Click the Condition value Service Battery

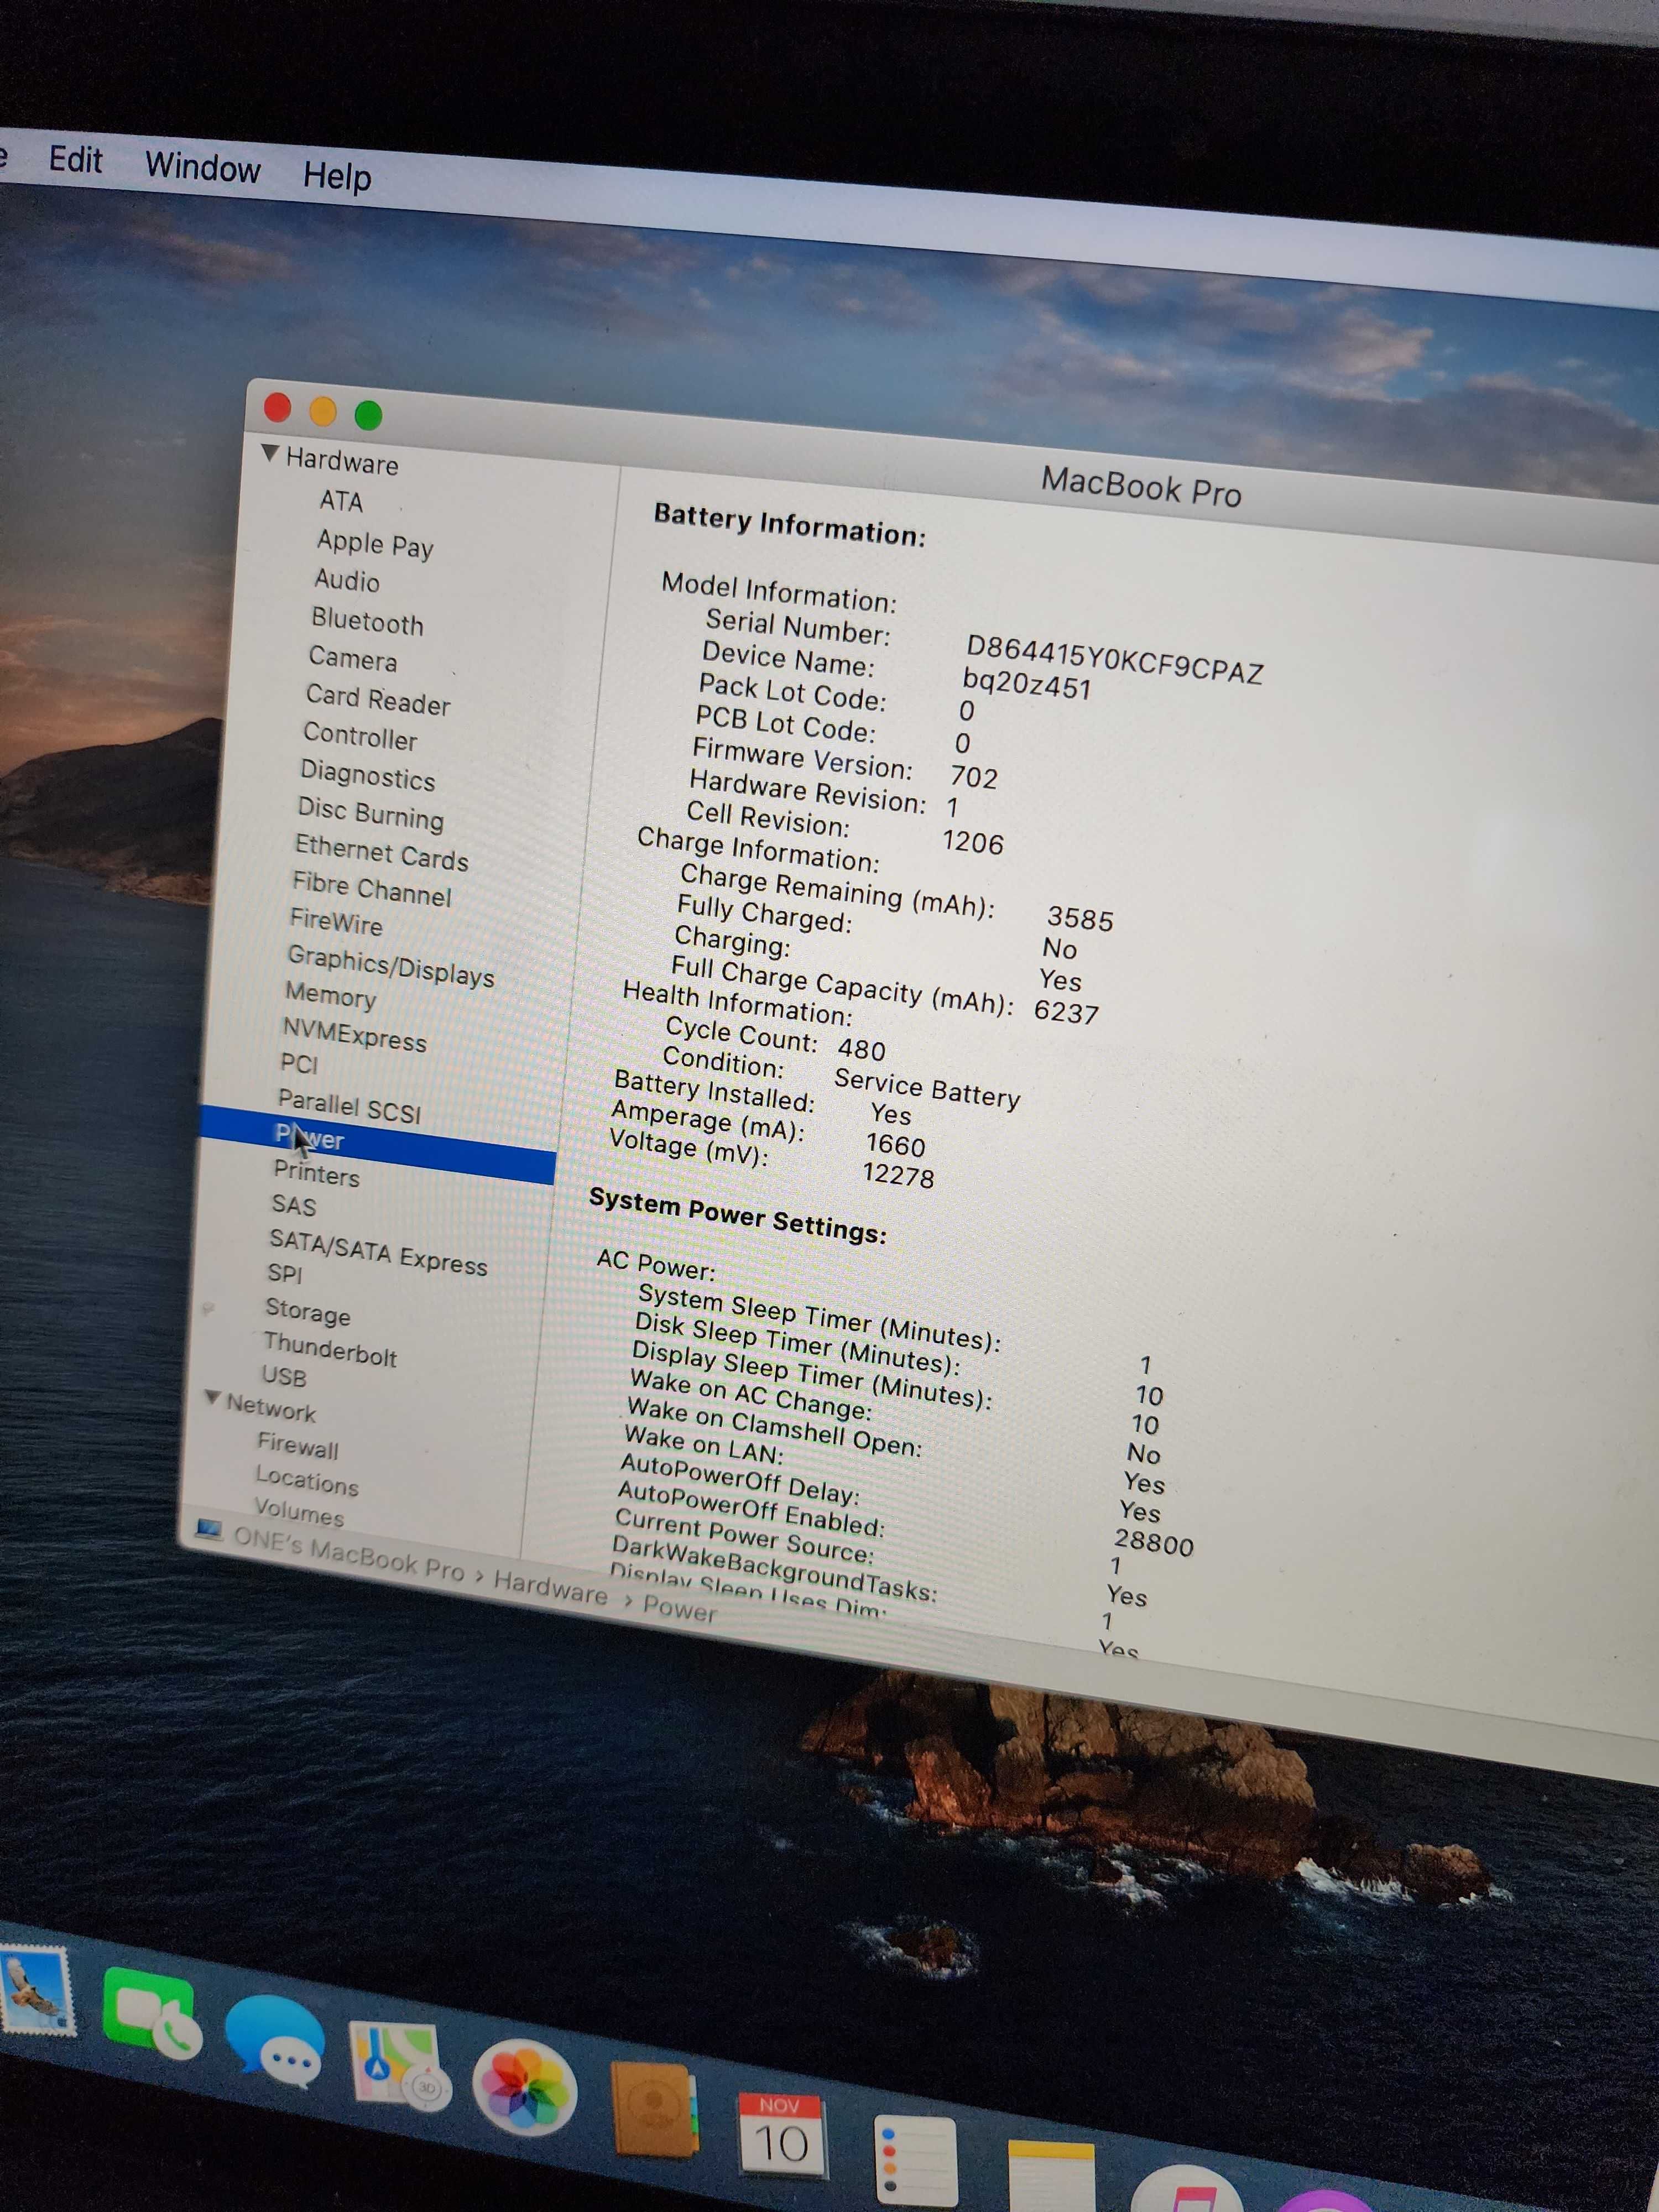927,1088
